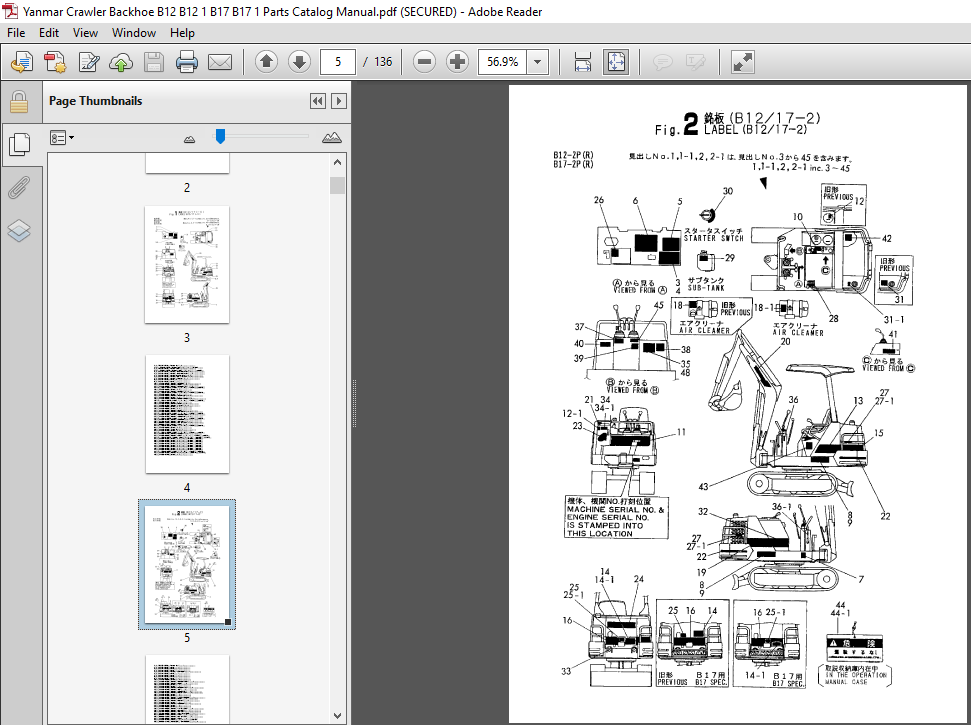Zoom out with minus button

(x=424, y=61)
